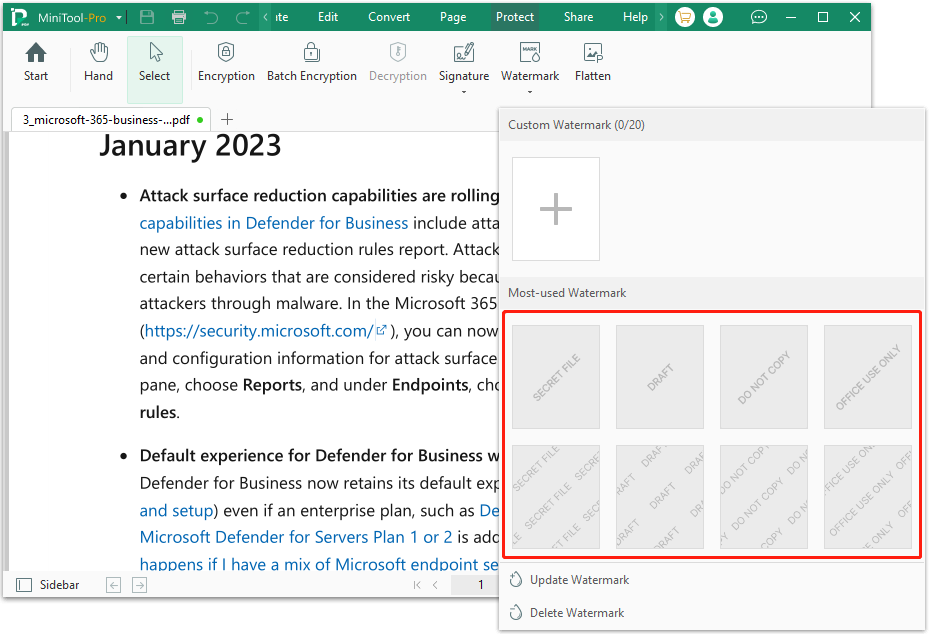Select the Hand tool
930x635 pixels.
pos(98,62)
